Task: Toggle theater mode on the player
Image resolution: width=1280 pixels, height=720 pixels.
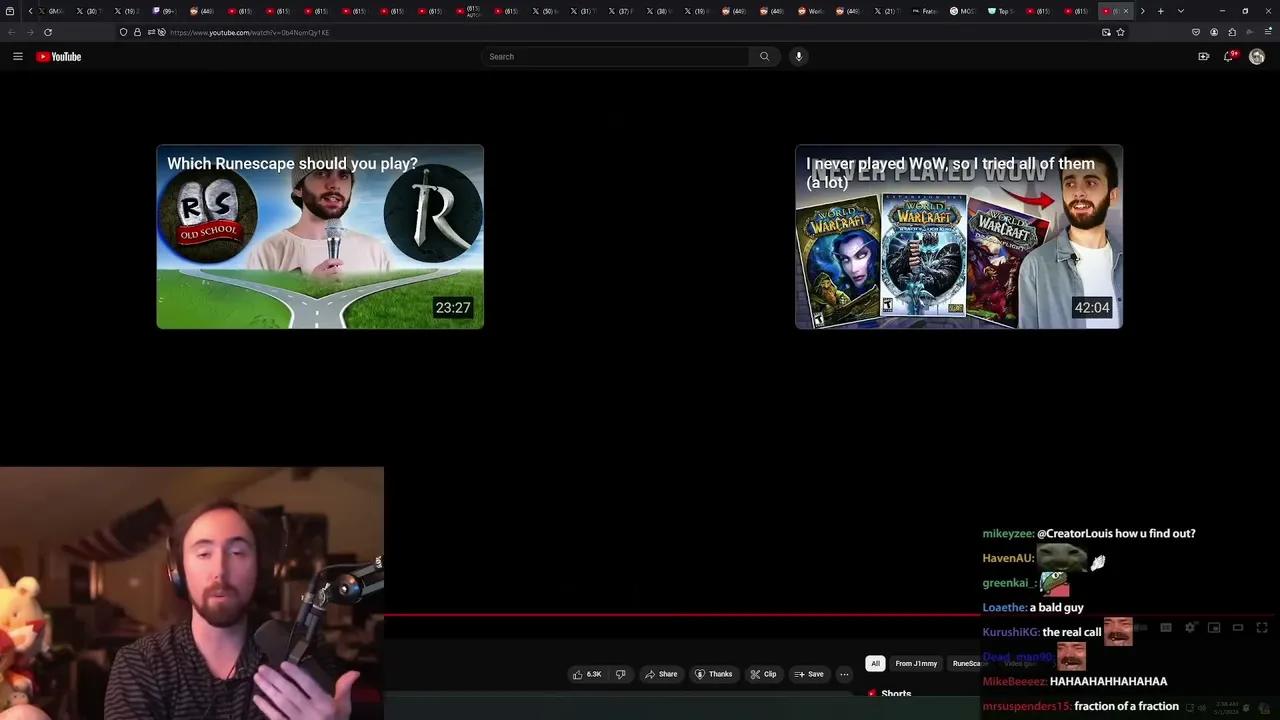Action: (1238, 628)
